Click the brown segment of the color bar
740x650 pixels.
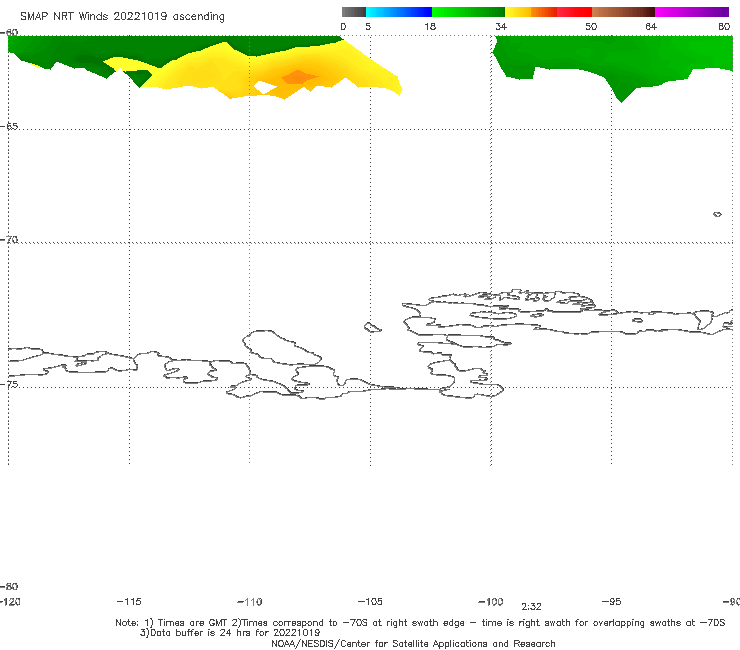click(x=623, y=12)
